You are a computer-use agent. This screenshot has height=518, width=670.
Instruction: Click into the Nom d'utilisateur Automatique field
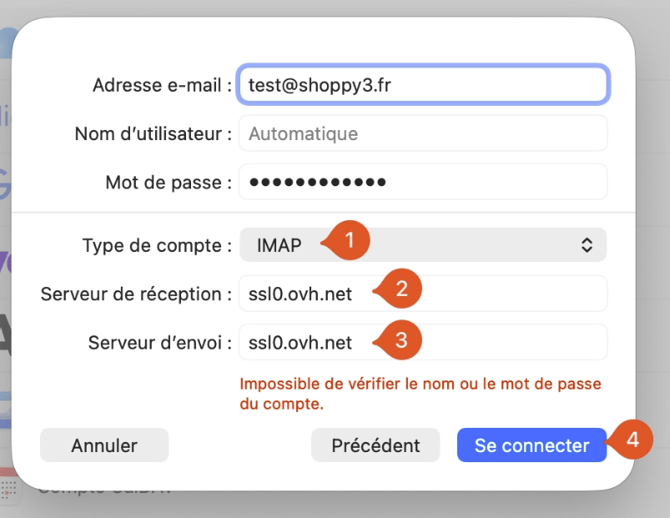click(x=423, y=133)
